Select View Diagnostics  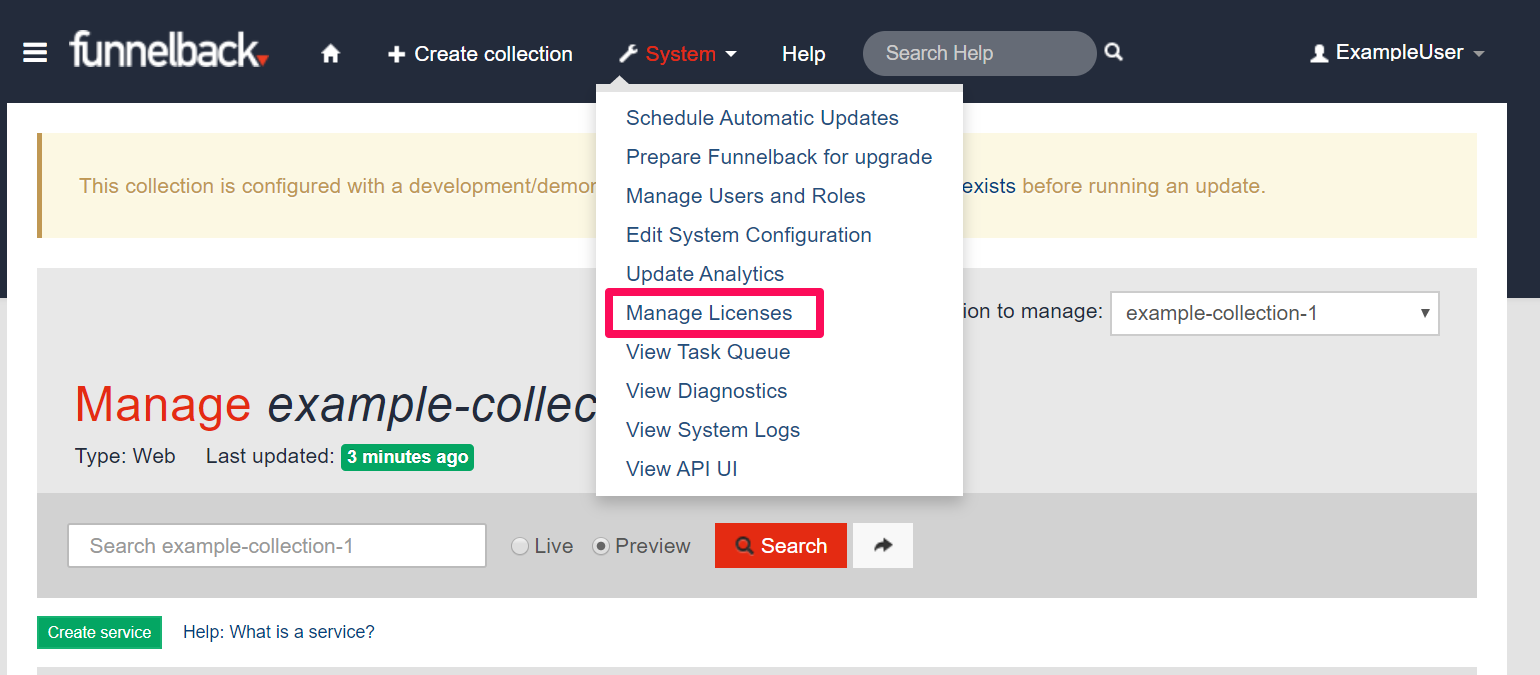click(707, 391)
